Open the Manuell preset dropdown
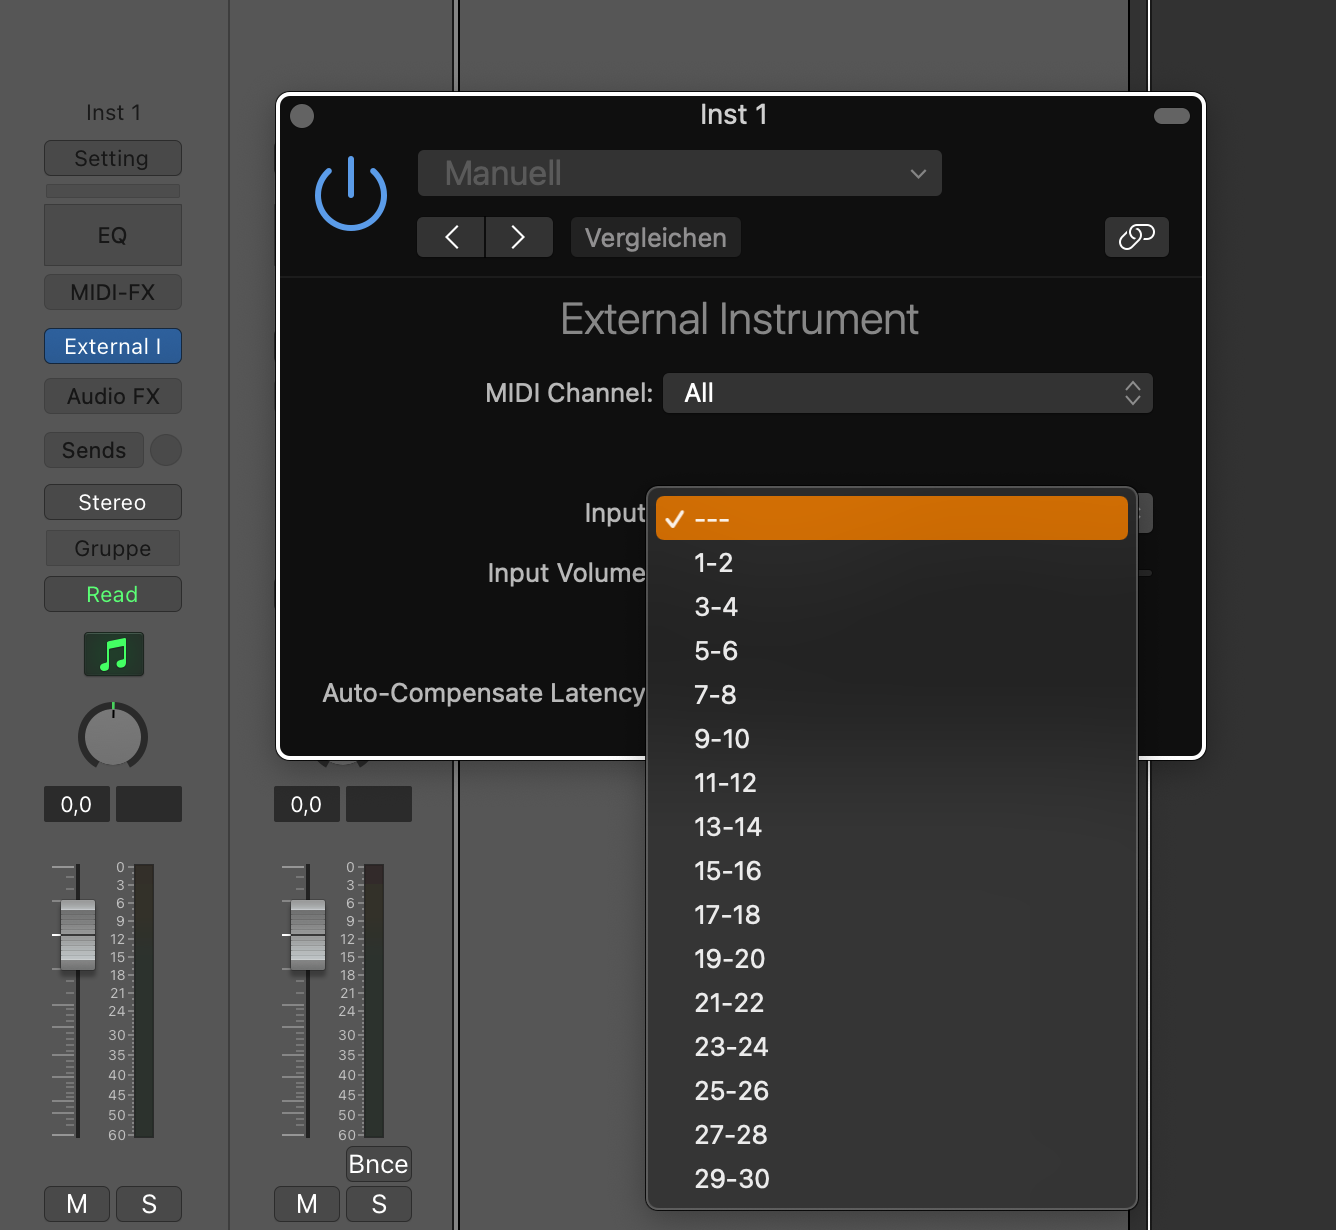 pos(679,173)
